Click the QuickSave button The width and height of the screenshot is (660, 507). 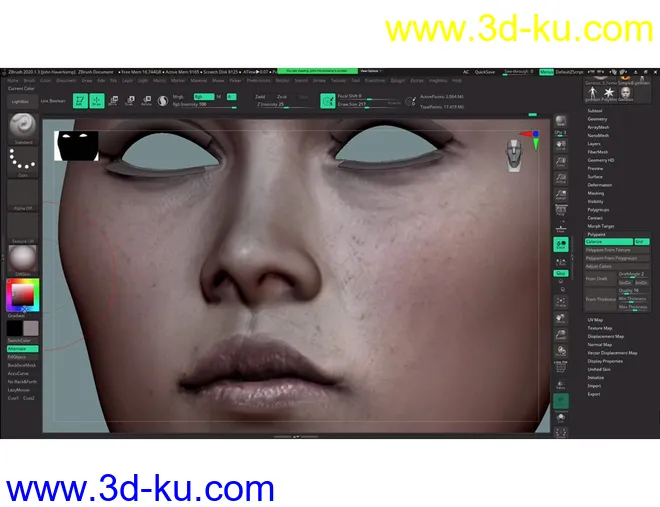(x=485, y=72)
